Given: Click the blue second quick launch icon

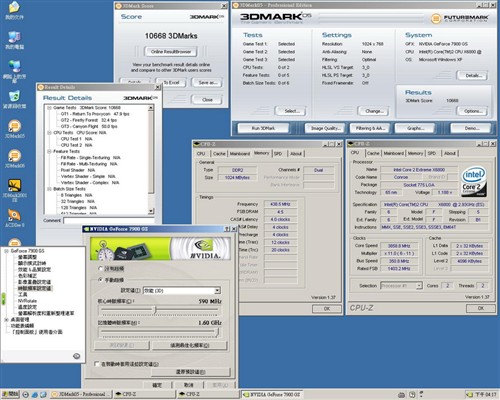Looking at the screenshot, I should pos(35,394).
